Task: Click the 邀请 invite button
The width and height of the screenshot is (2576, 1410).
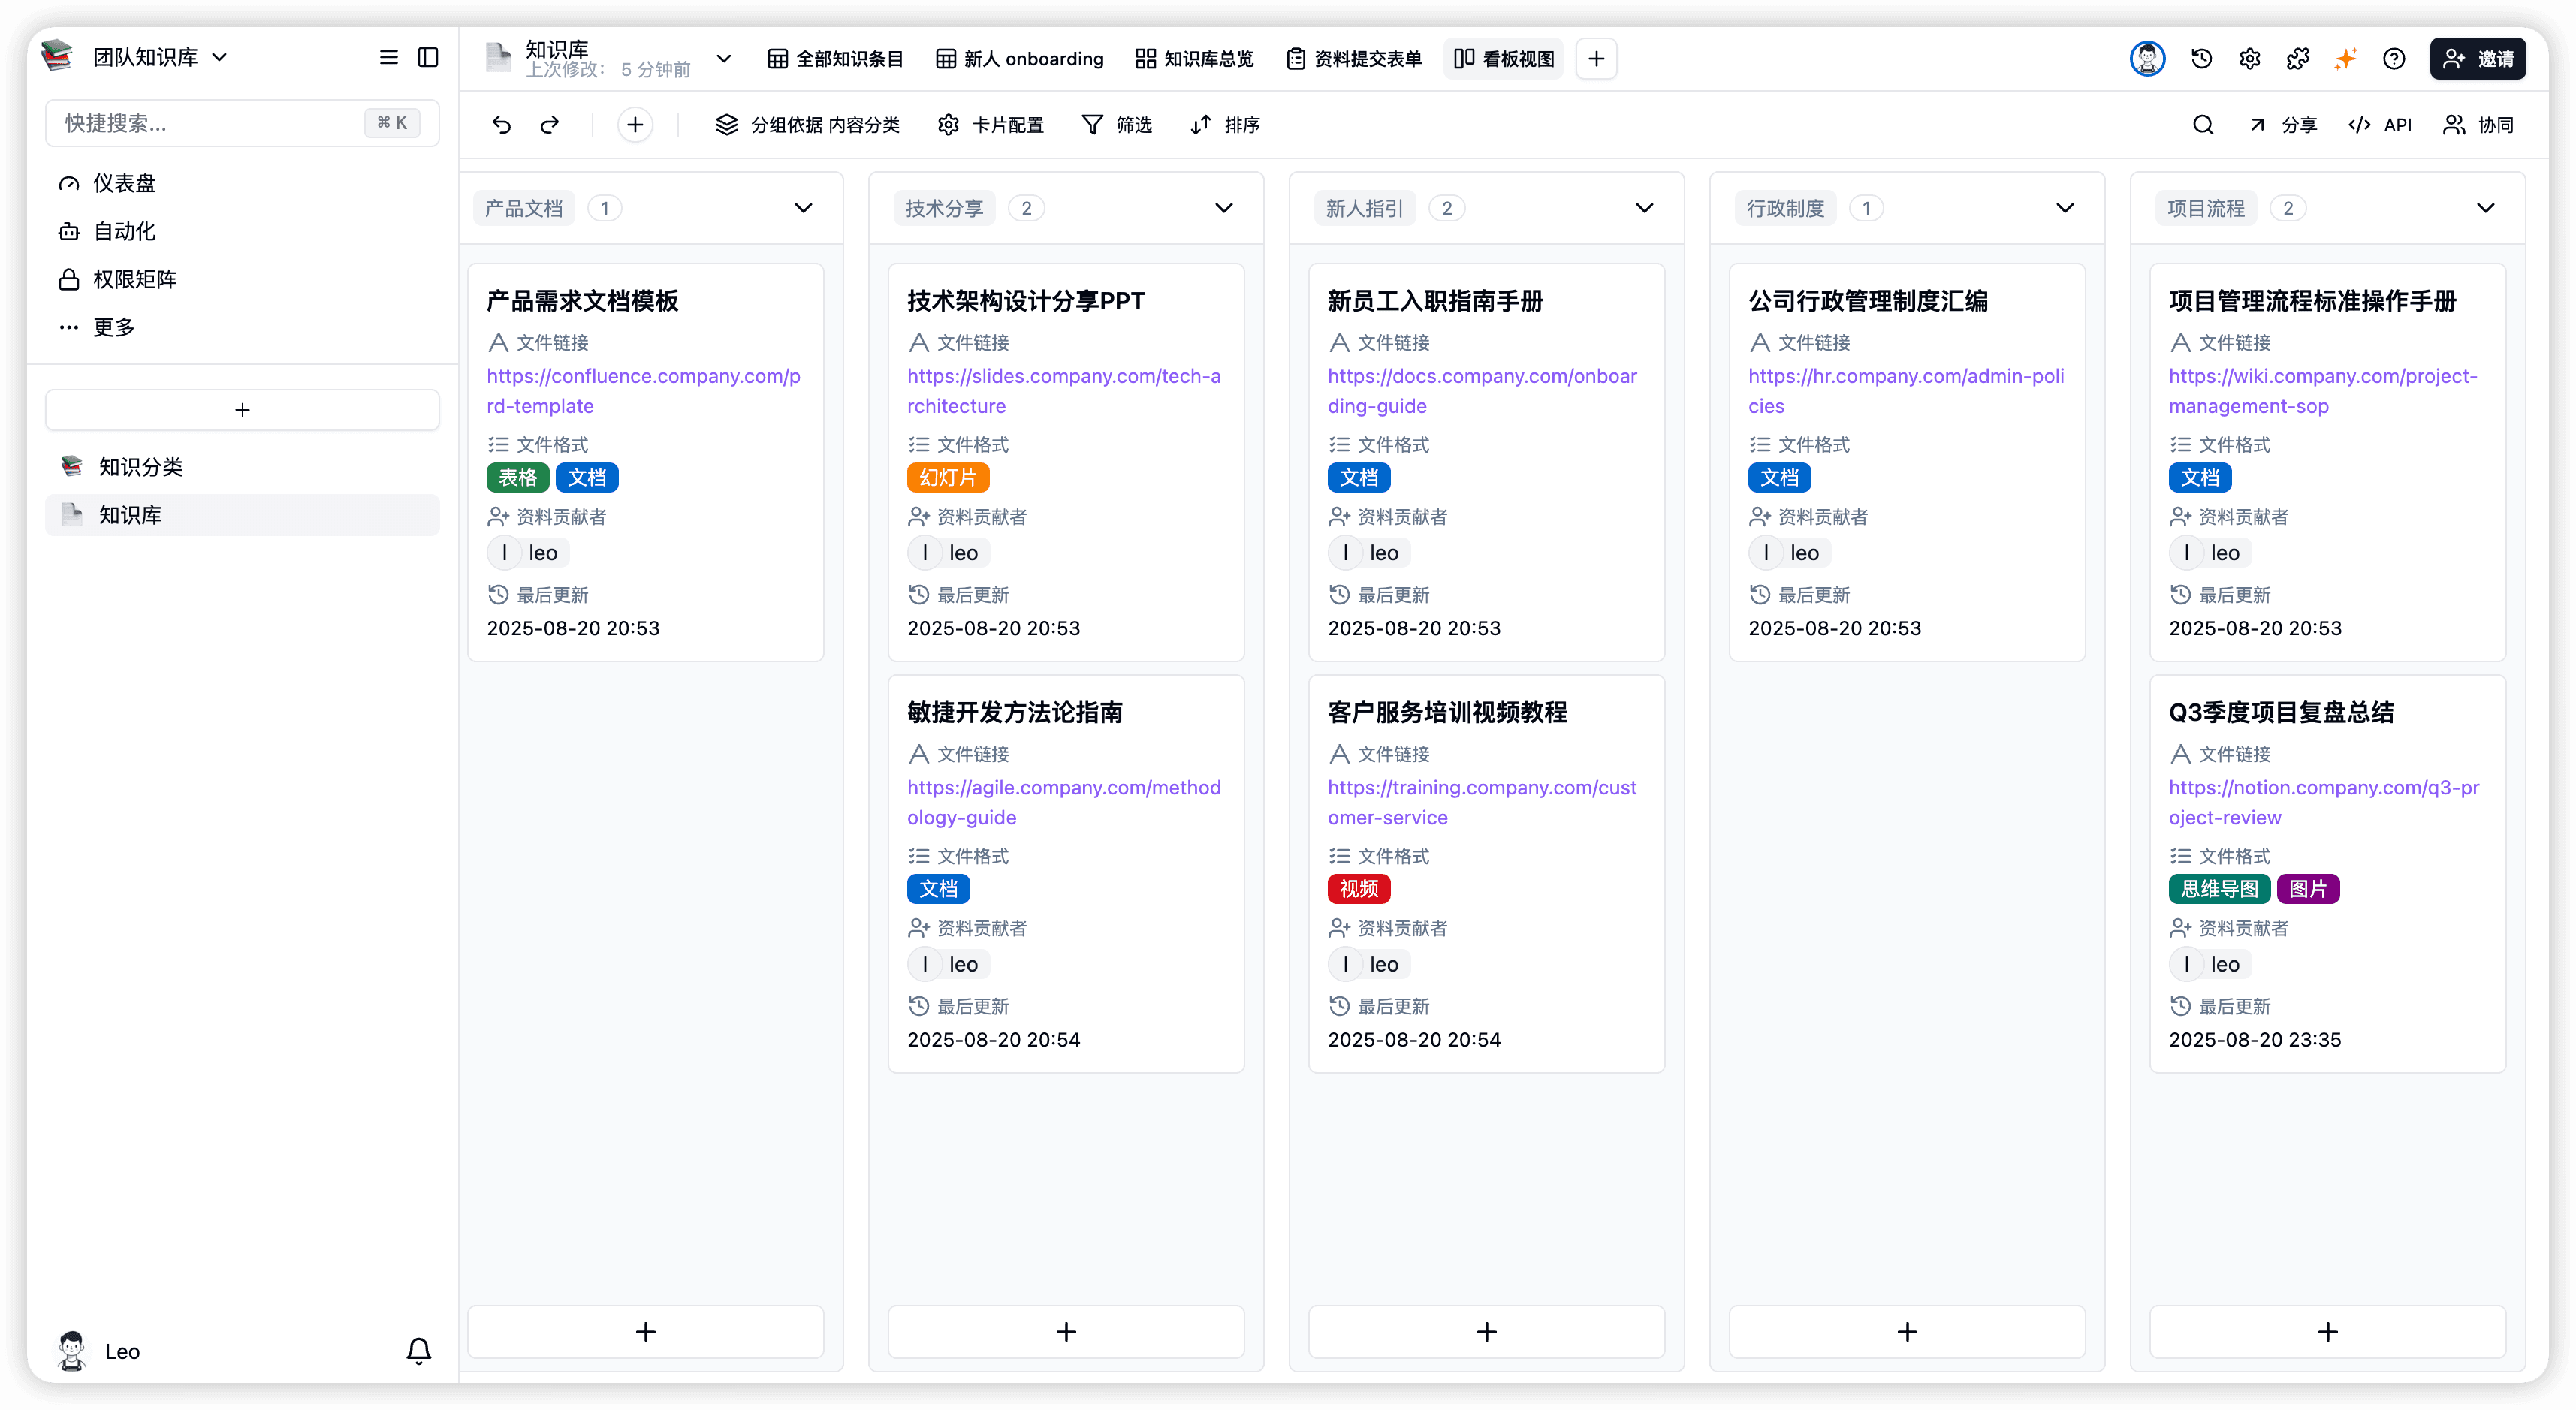Action: (x=2477, y=59)
